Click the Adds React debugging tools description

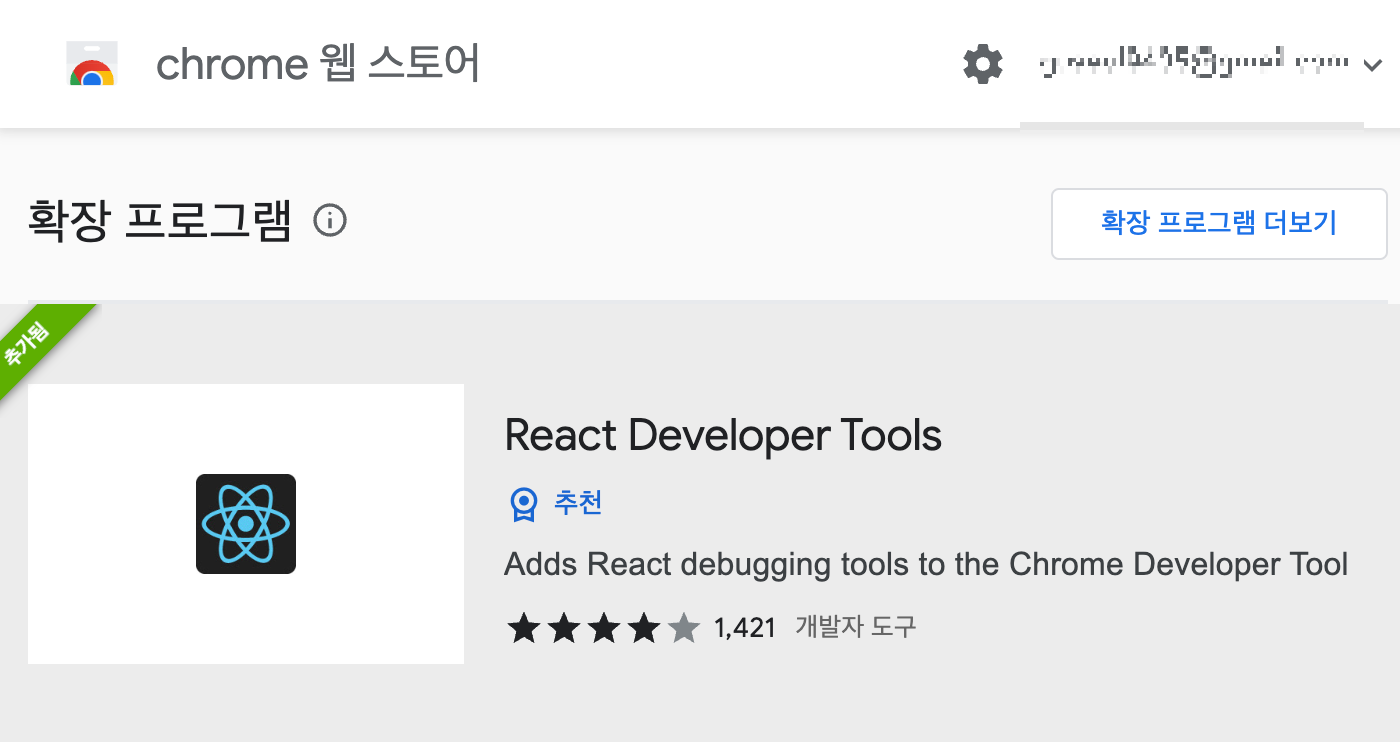[926, 564]
